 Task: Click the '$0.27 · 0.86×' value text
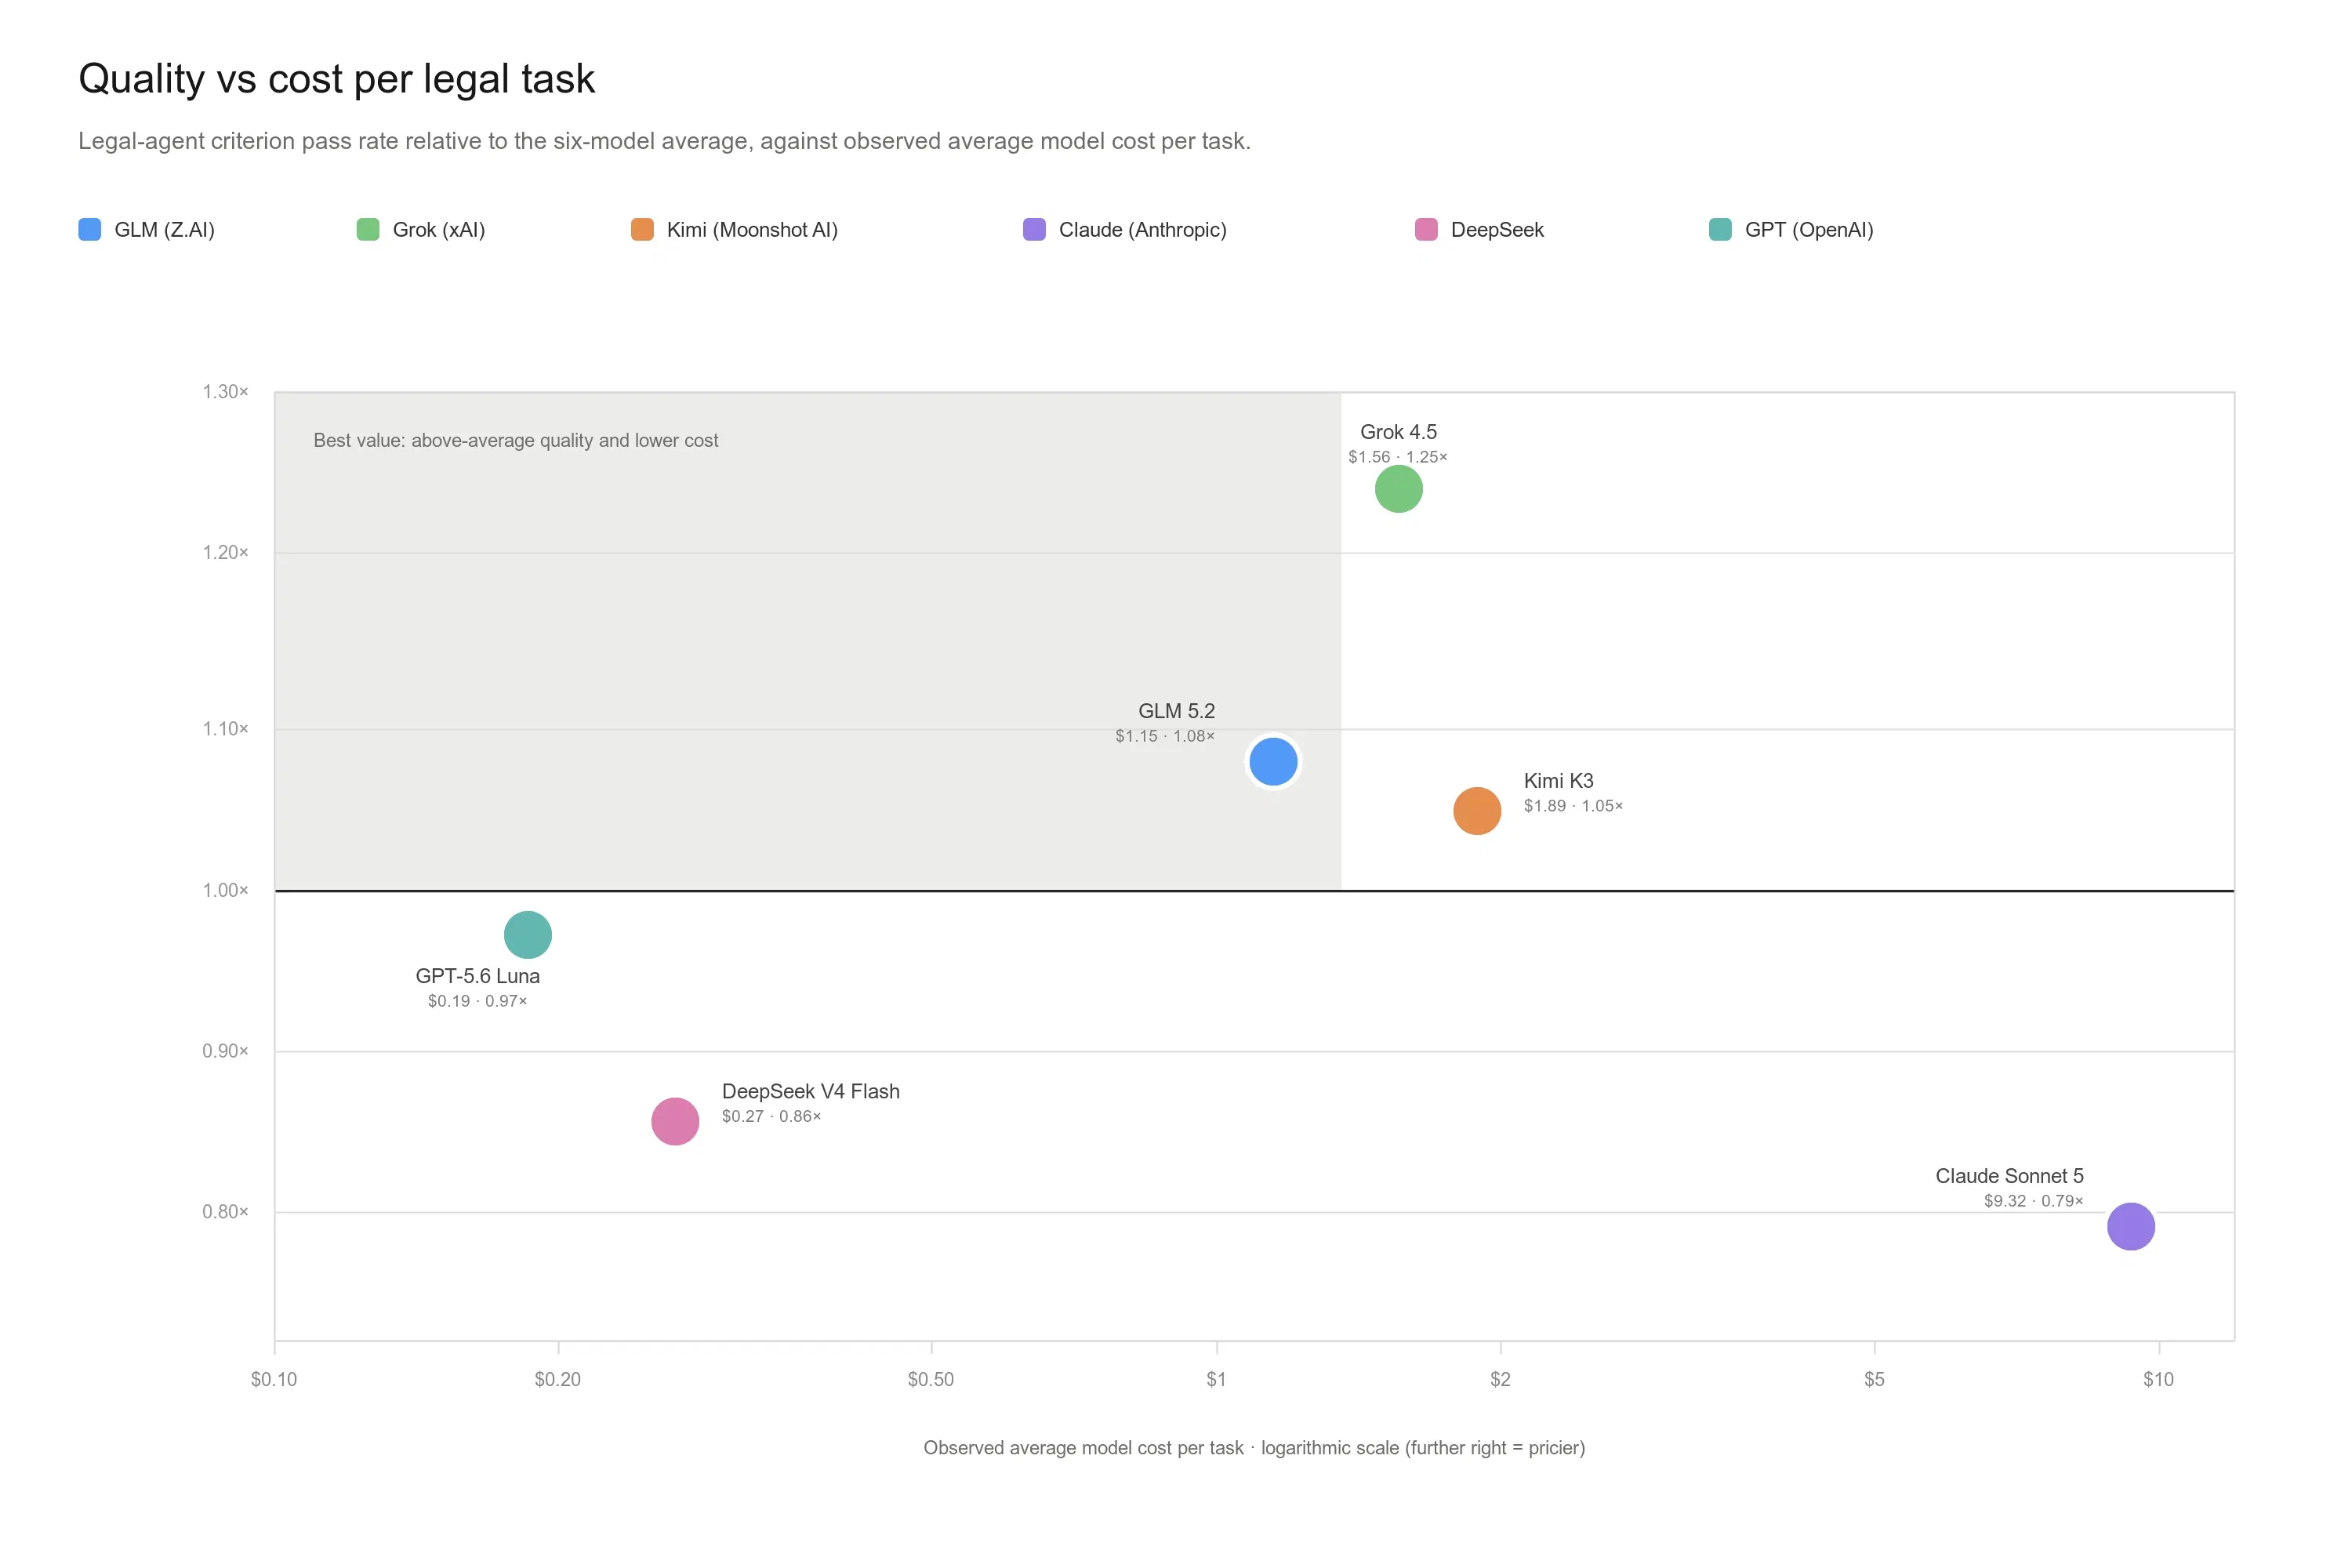(771, 1116)
